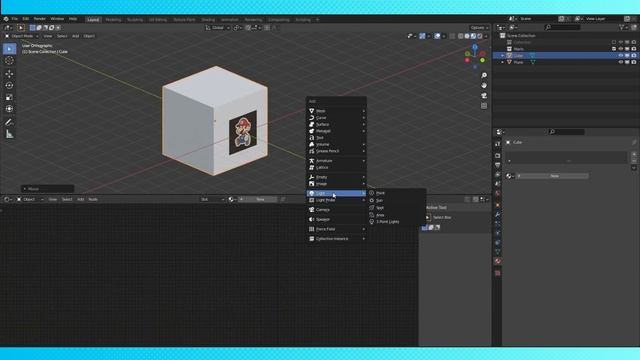
Task: Open the Scene properties tab
Action: click(498, 184)
